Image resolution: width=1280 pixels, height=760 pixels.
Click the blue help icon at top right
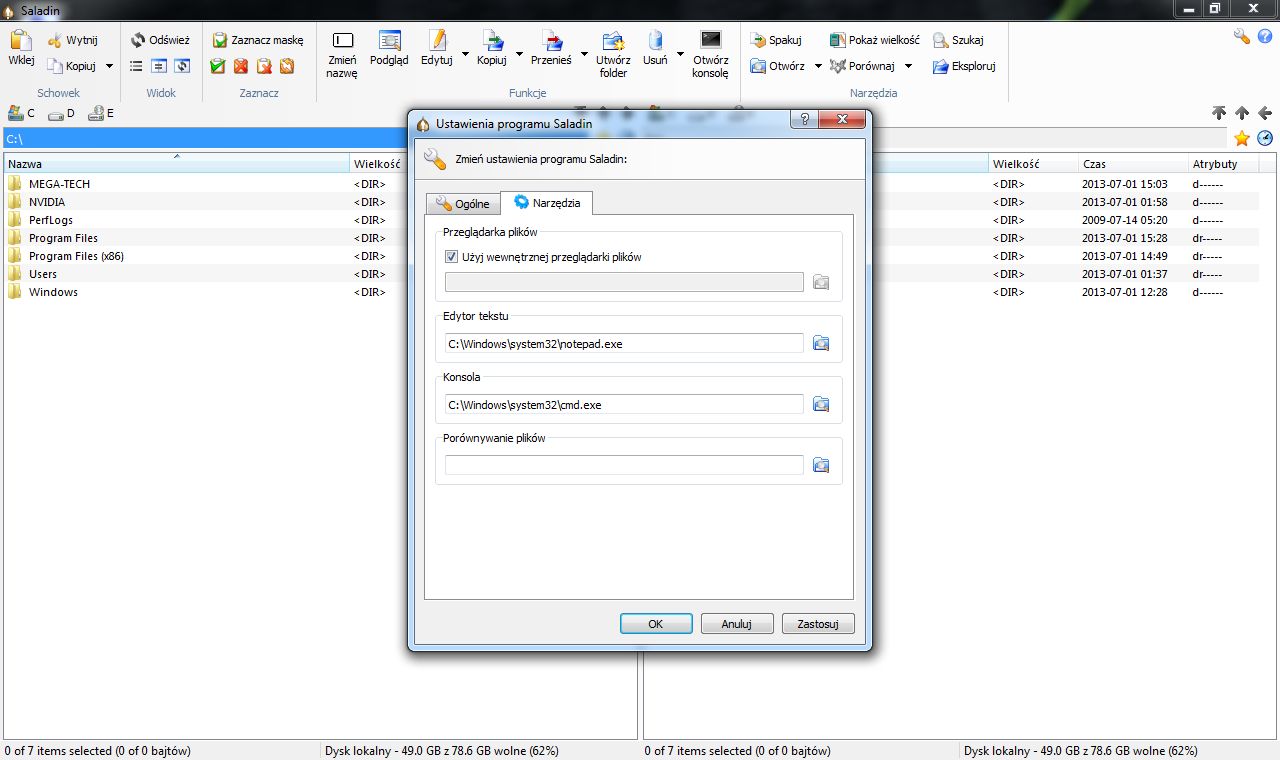(x=1265, y=36)
